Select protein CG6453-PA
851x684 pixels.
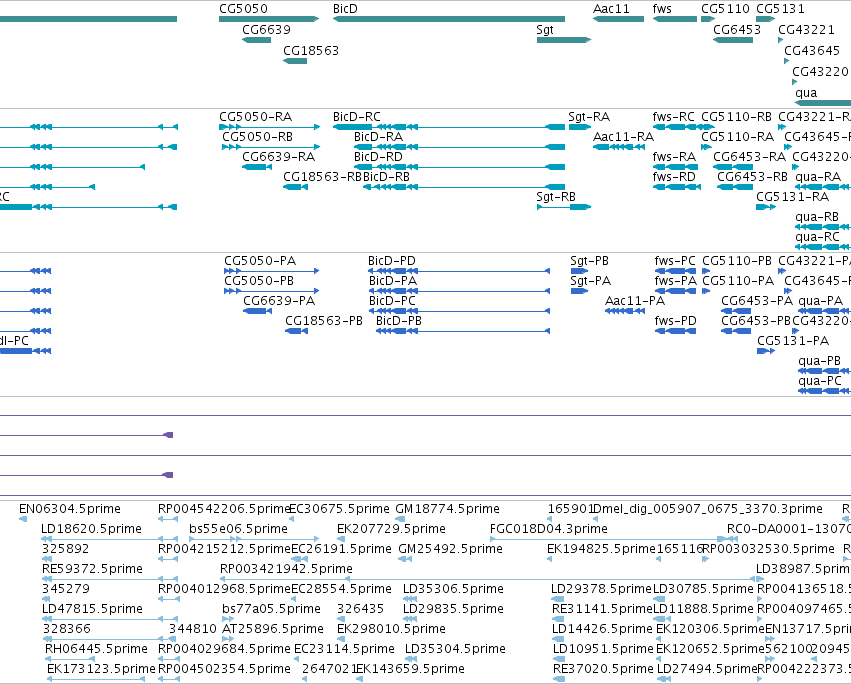coord(736,311)
